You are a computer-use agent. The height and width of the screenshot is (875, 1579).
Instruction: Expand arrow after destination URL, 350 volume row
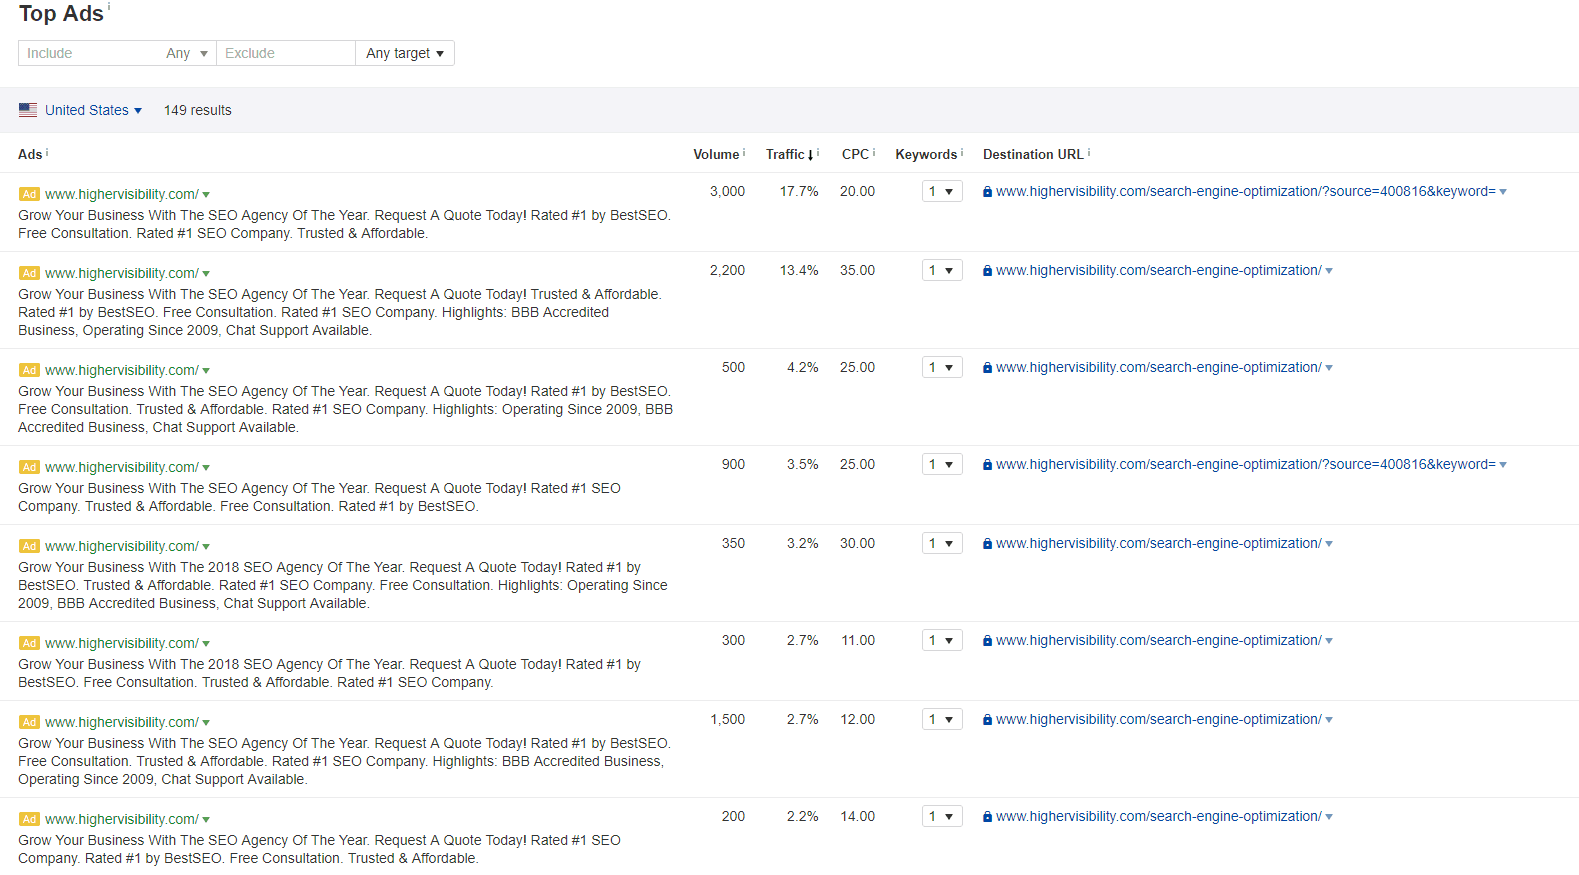[1329, 544]
